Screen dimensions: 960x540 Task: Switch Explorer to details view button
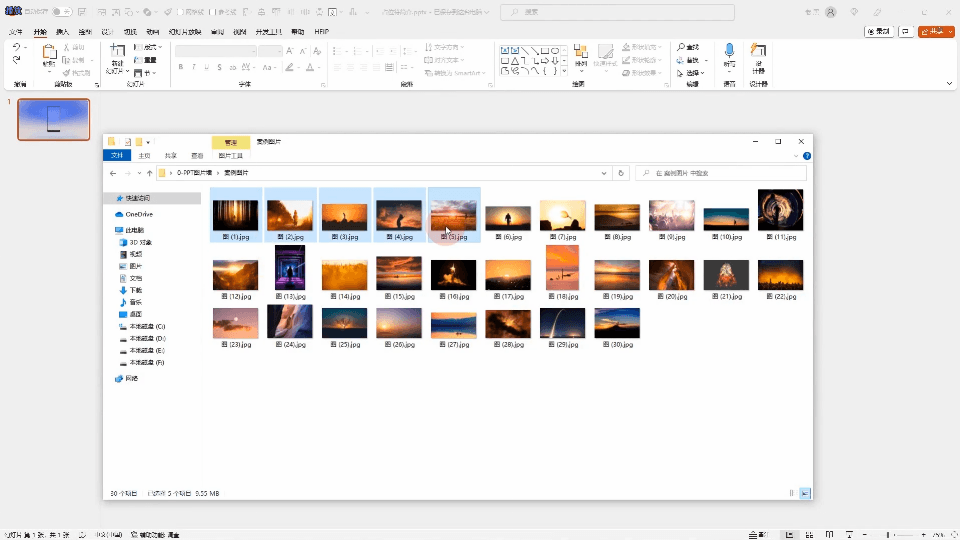792,493
